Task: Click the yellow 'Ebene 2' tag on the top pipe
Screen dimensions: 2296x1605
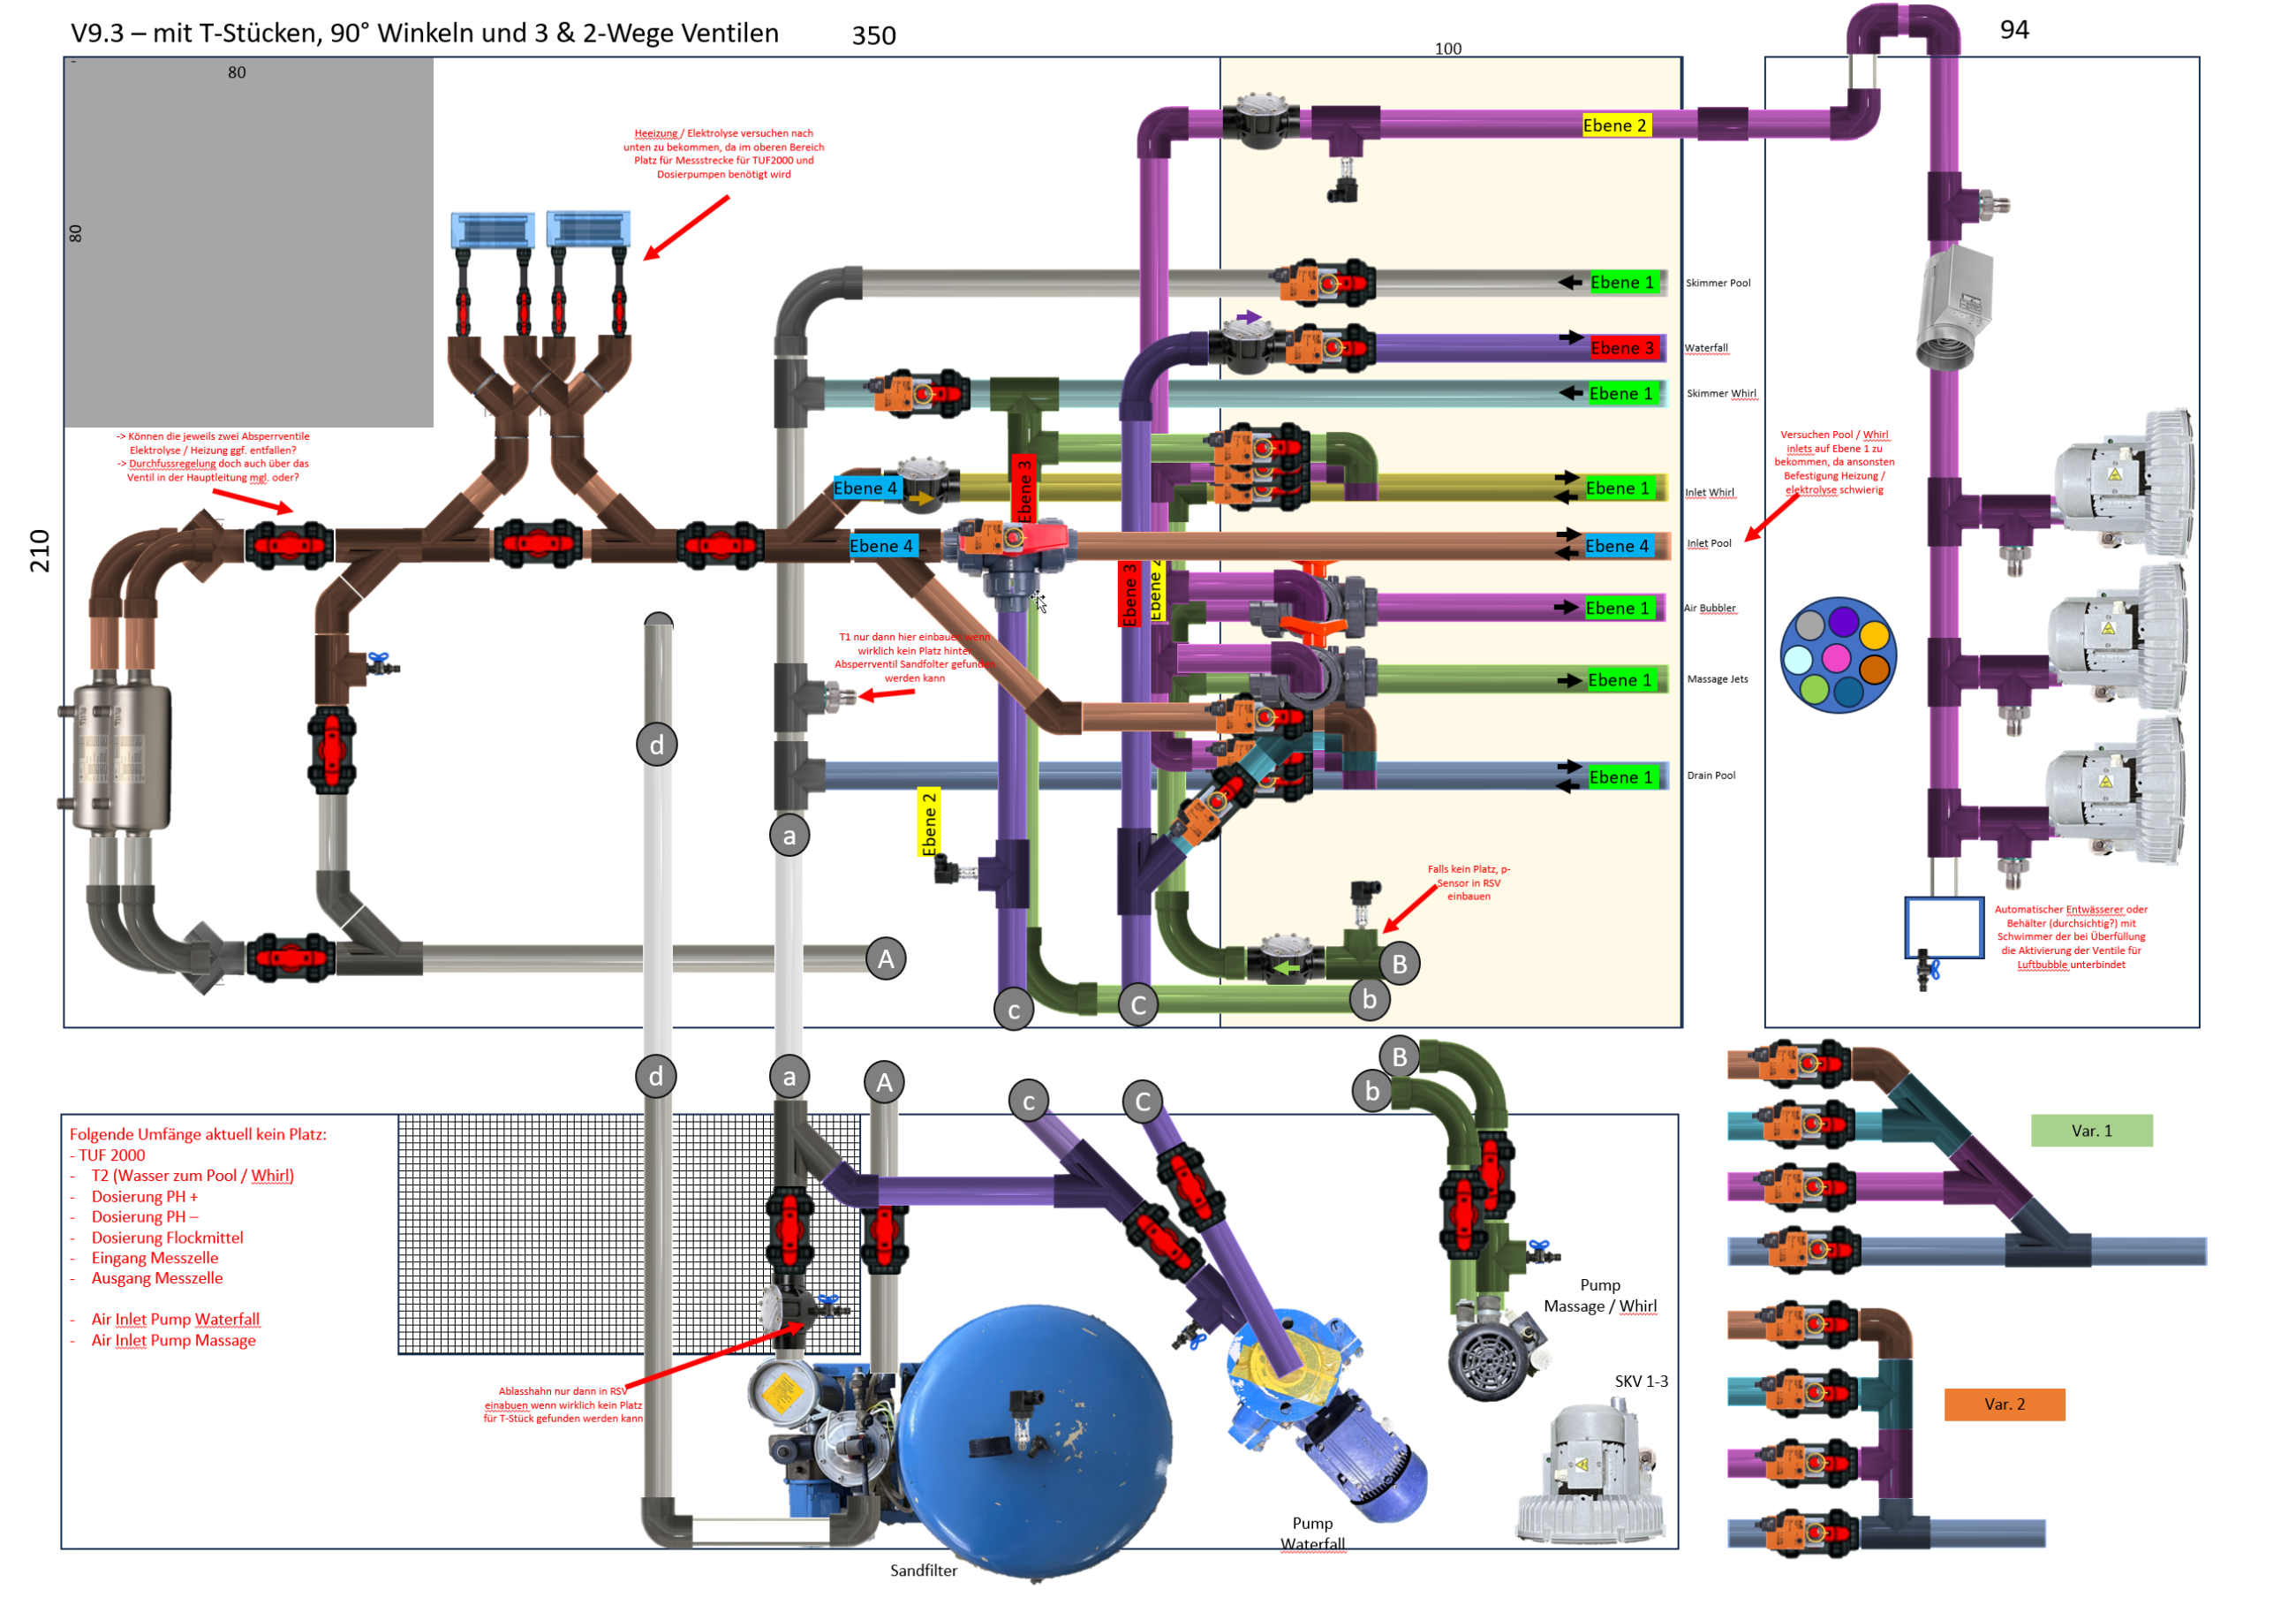Action: tap(1615, 125)
